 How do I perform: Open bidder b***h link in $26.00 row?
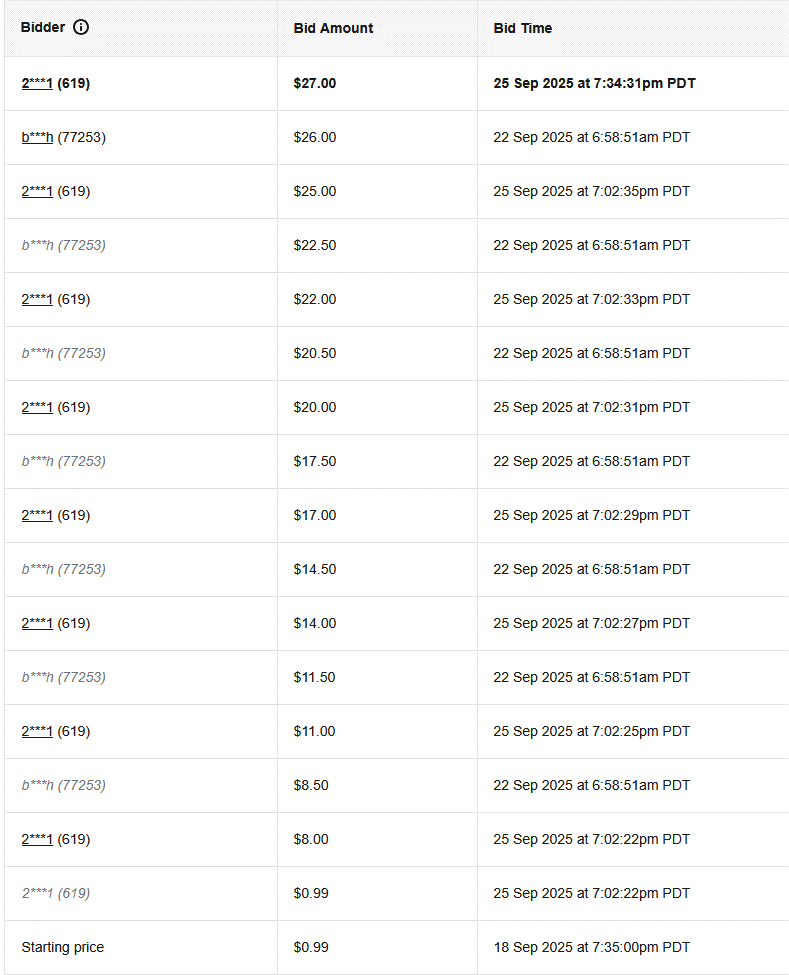click(x=37, y=138)
